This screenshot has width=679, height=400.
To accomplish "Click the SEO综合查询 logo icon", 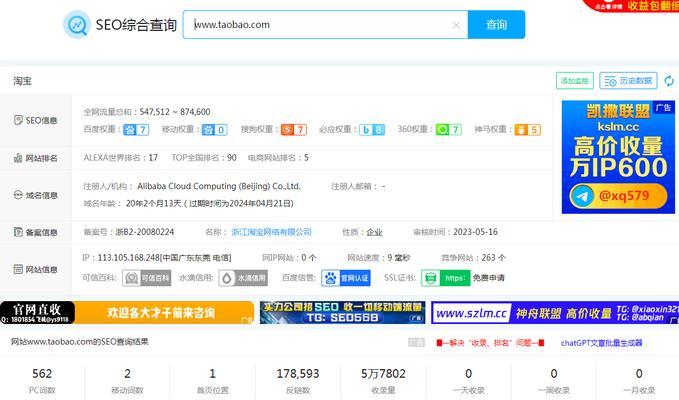I will click(x=77, y=25).
